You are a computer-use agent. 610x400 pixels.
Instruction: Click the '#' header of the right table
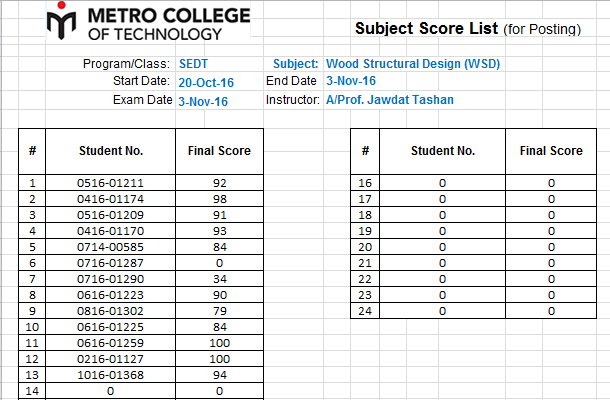point(365,151)
